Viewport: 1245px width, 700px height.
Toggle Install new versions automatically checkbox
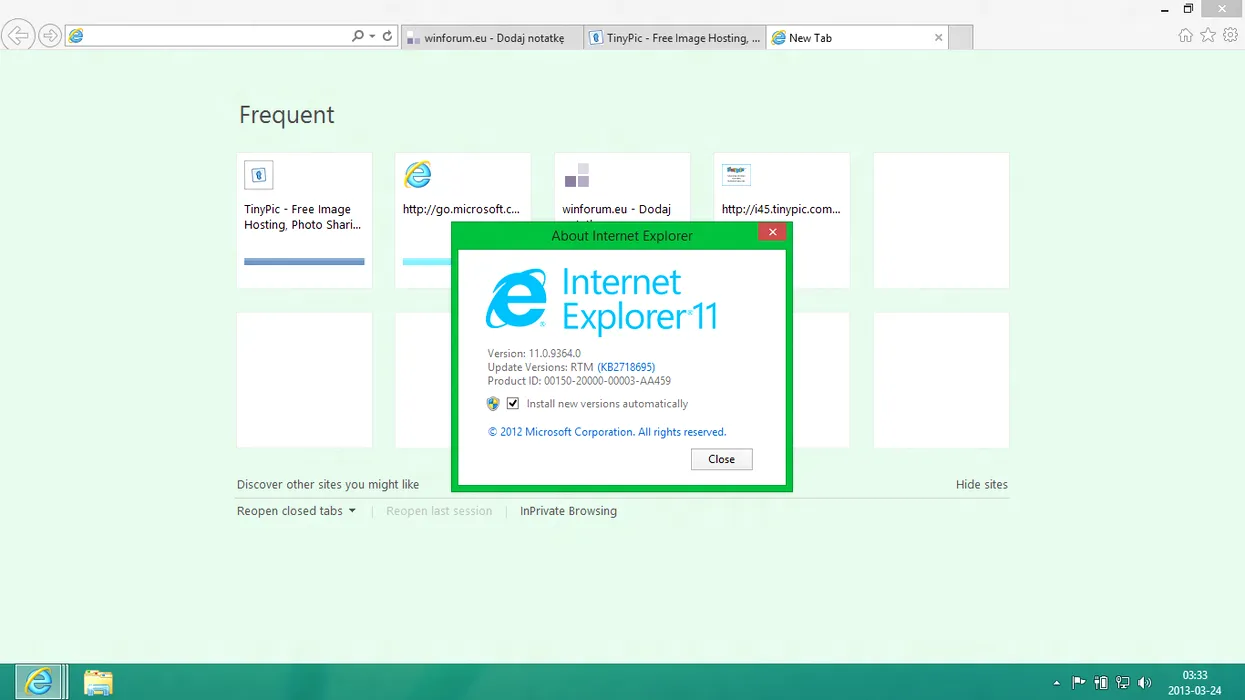tap(513, 404)
